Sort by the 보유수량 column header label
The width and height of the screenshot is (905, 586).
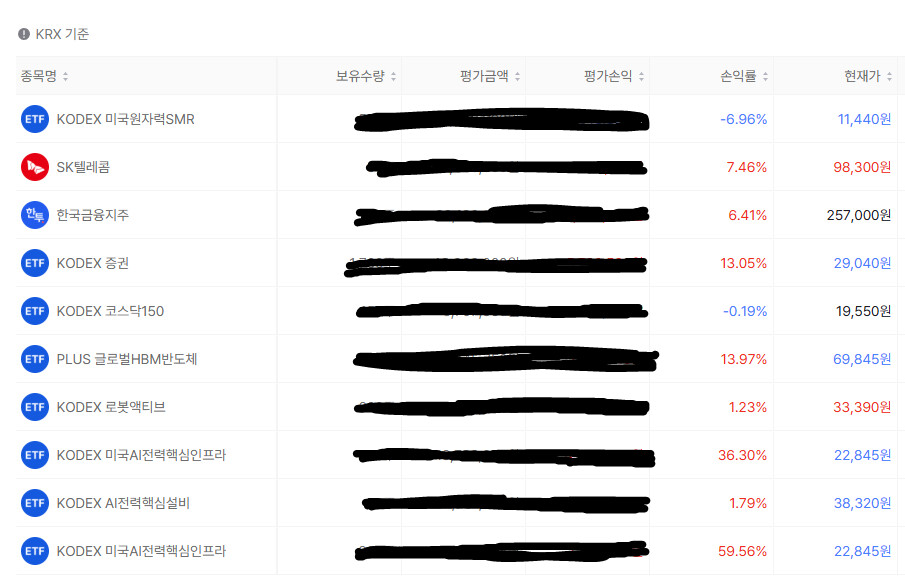(360, 76)
